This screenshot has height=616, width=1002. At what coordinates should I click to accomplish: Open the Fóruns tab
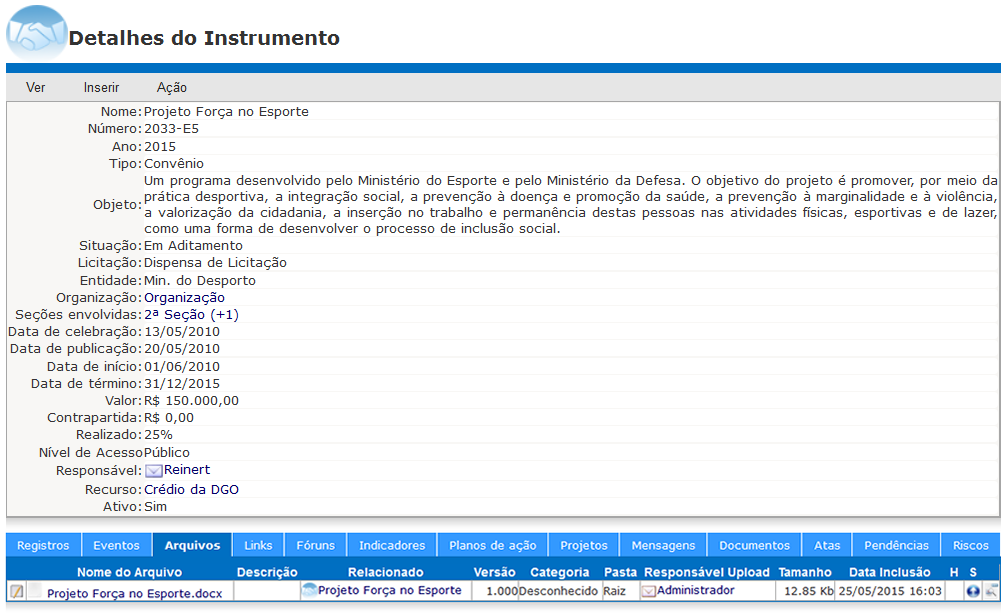point(316,545)
